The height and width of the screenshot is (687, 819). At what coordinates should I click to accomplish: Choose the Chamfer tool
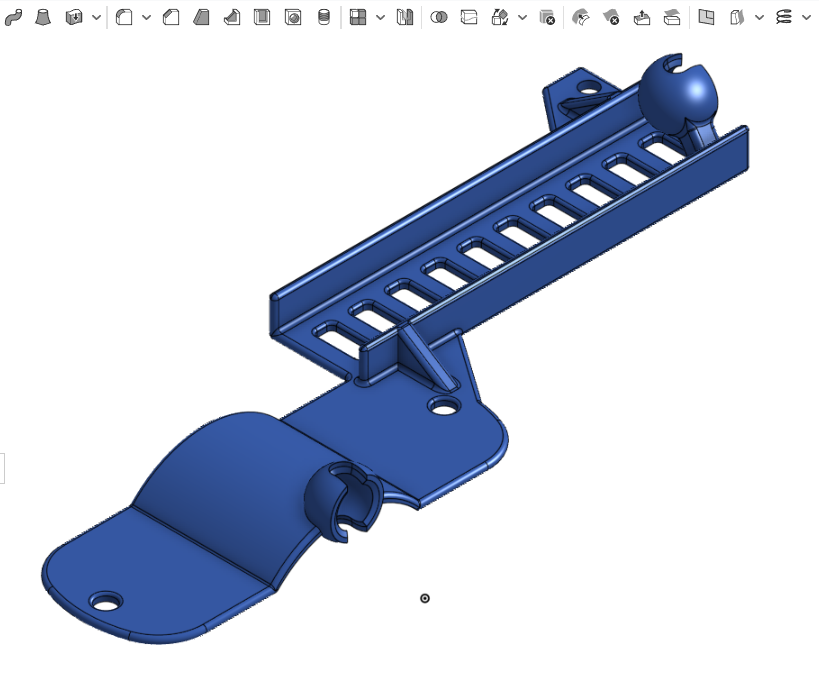click(x=171, y=17)
